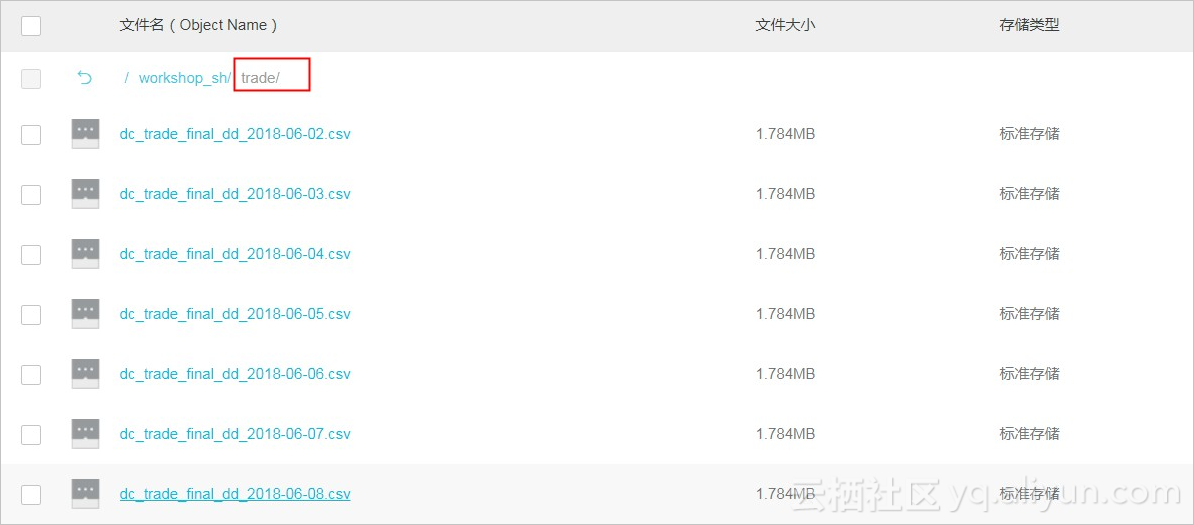The image size is (1194, 525).
Task: Click file icon for dc_trade_final_dd_2018-06-05.csv
Action: (85, 314)
